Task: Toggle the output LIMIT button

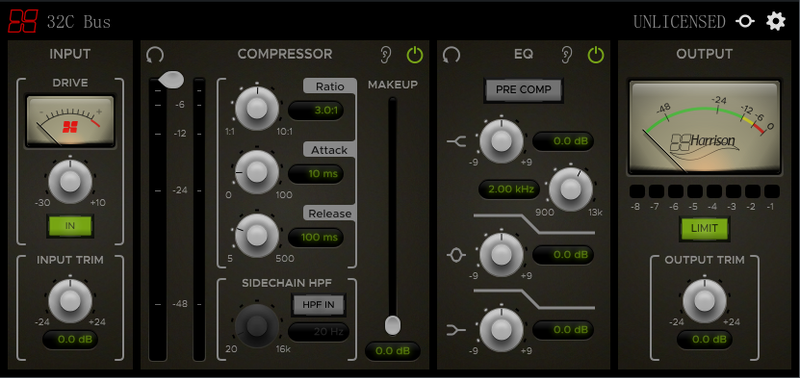Action: [x=704, y=229]
